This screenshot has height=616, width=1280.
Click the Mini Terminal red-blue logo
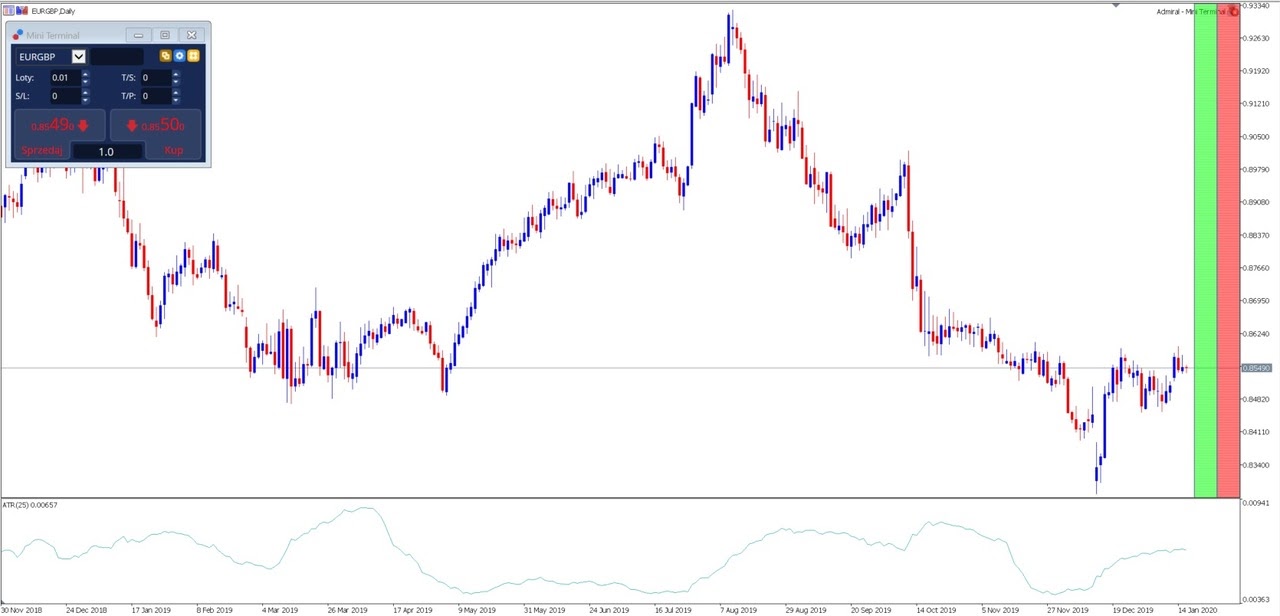[18, 35]
